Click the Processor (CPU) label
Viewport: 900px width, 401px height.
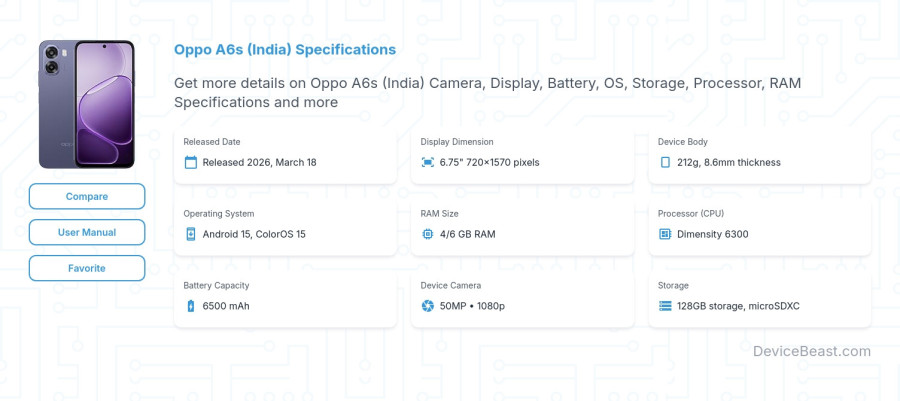click(x=690, y=213)
